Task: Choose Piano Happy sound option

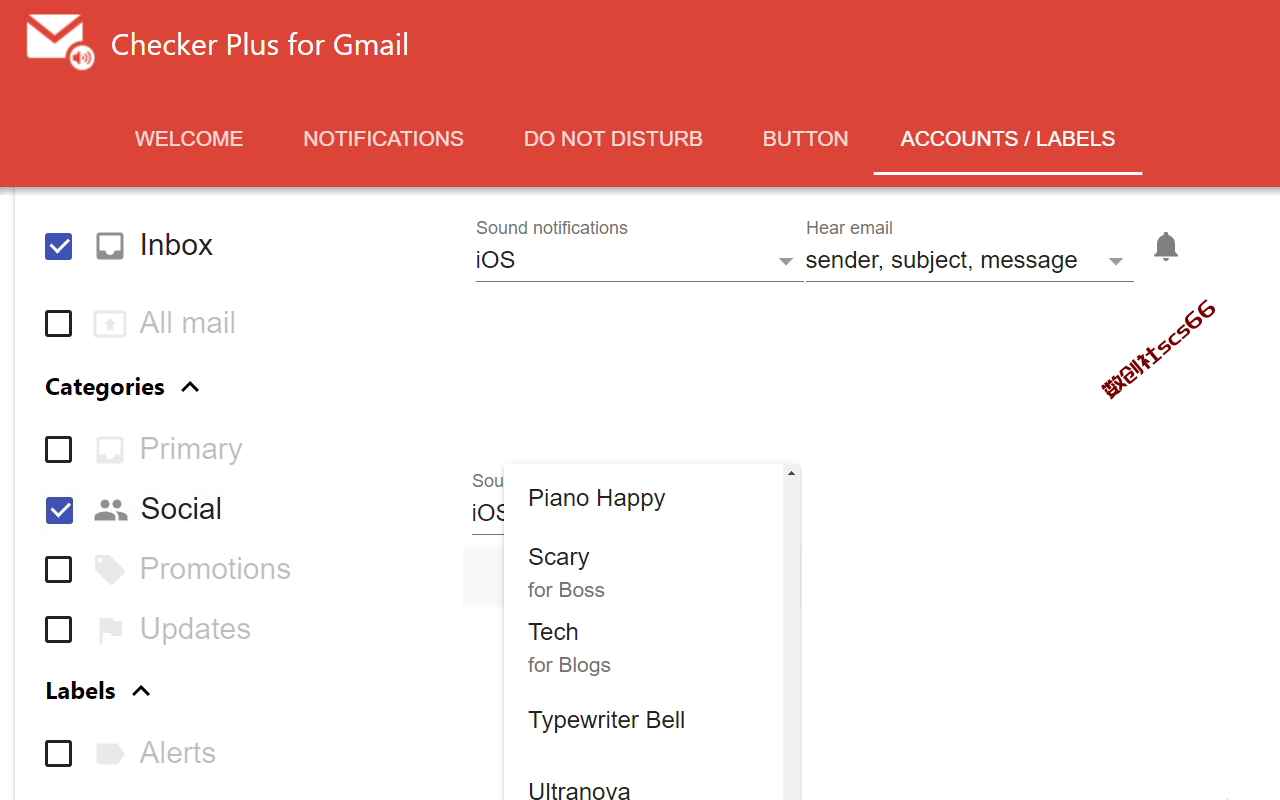Action: [643, 498]
